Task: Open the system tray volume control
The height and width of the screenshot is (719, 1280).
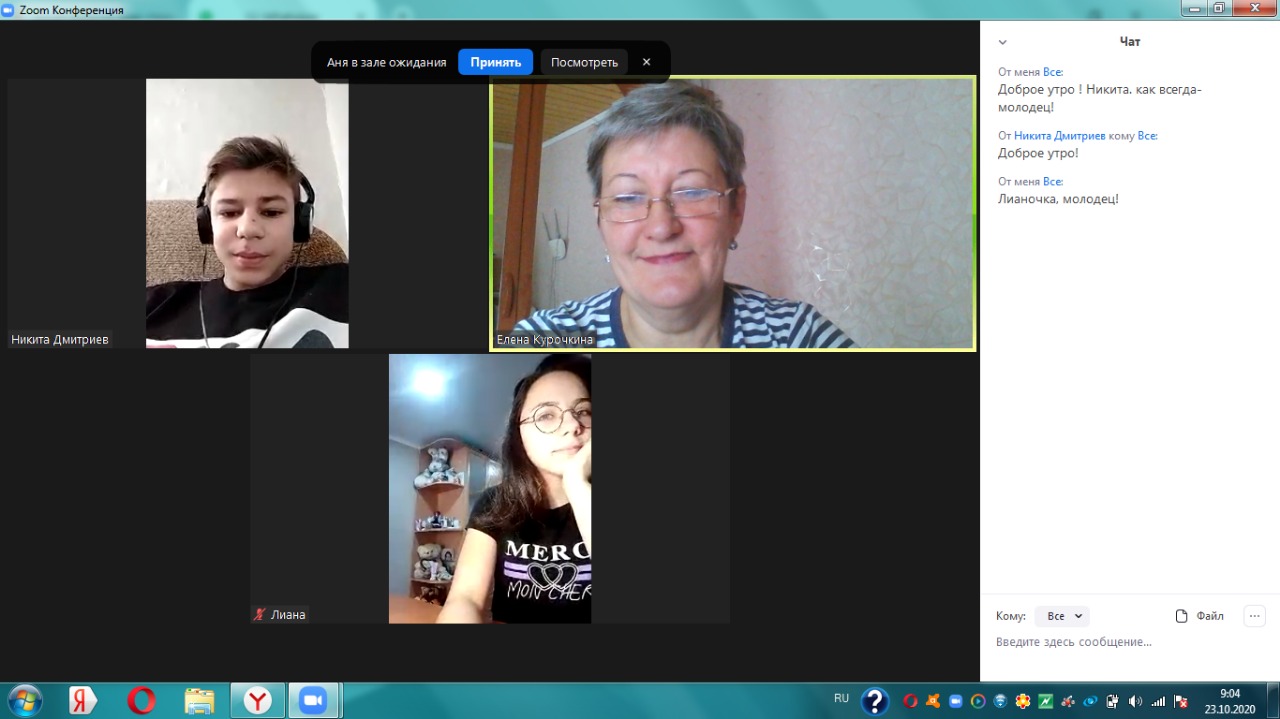Action: [x=1135, y=701]
